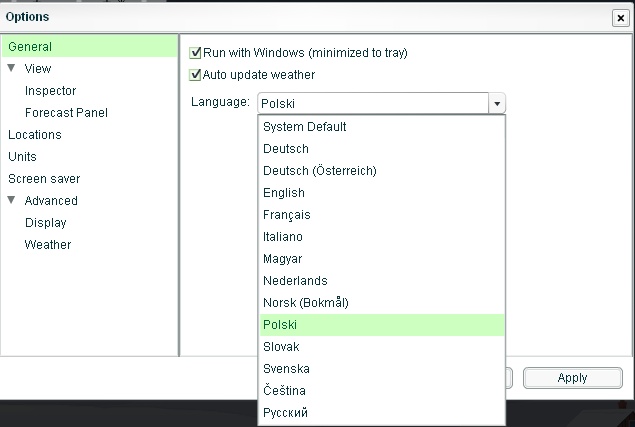Toggle Run with Windows checkbox
This screenshot has height=427, width=635.
195,53
